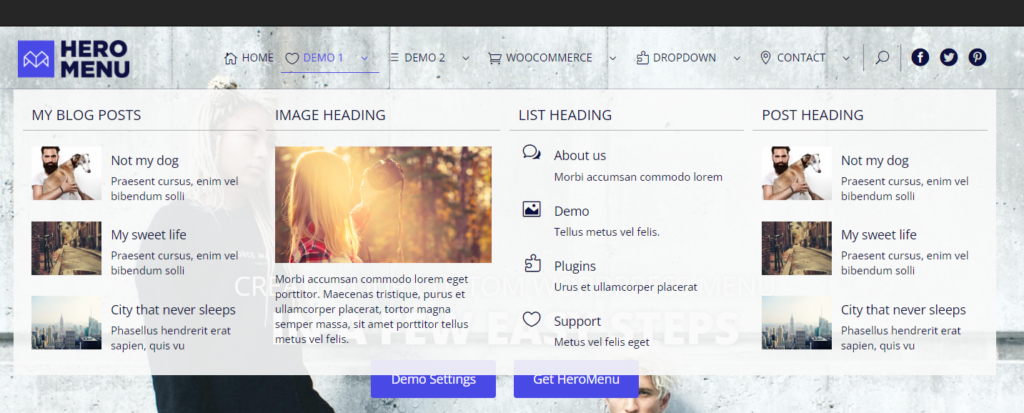Open the Demo link in List Heading
Image resolution: width=1024 pixels, height=413 pixels.
pos(571,211)
